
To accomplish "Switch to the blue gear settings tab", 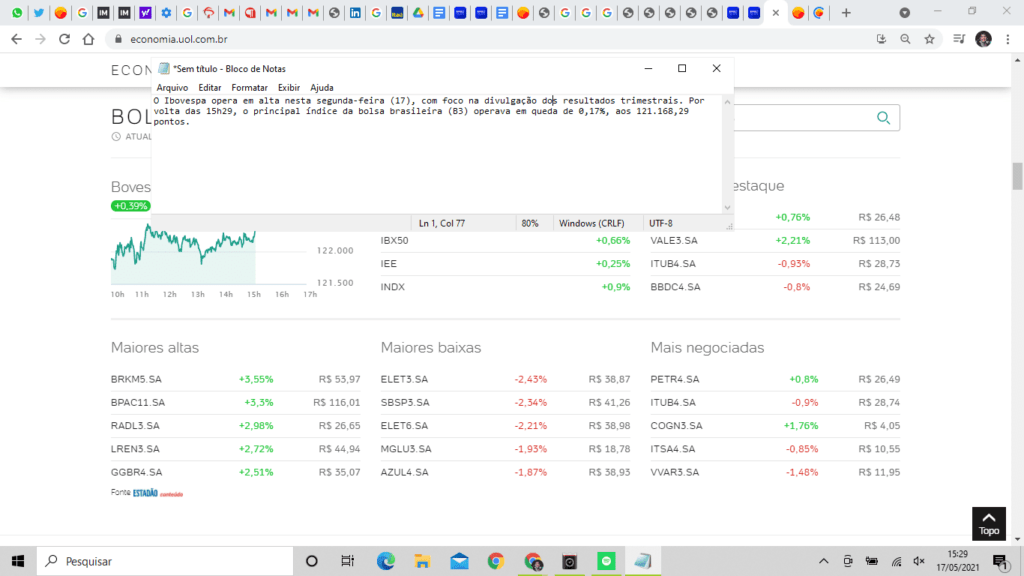I will (x=166, y=12).
